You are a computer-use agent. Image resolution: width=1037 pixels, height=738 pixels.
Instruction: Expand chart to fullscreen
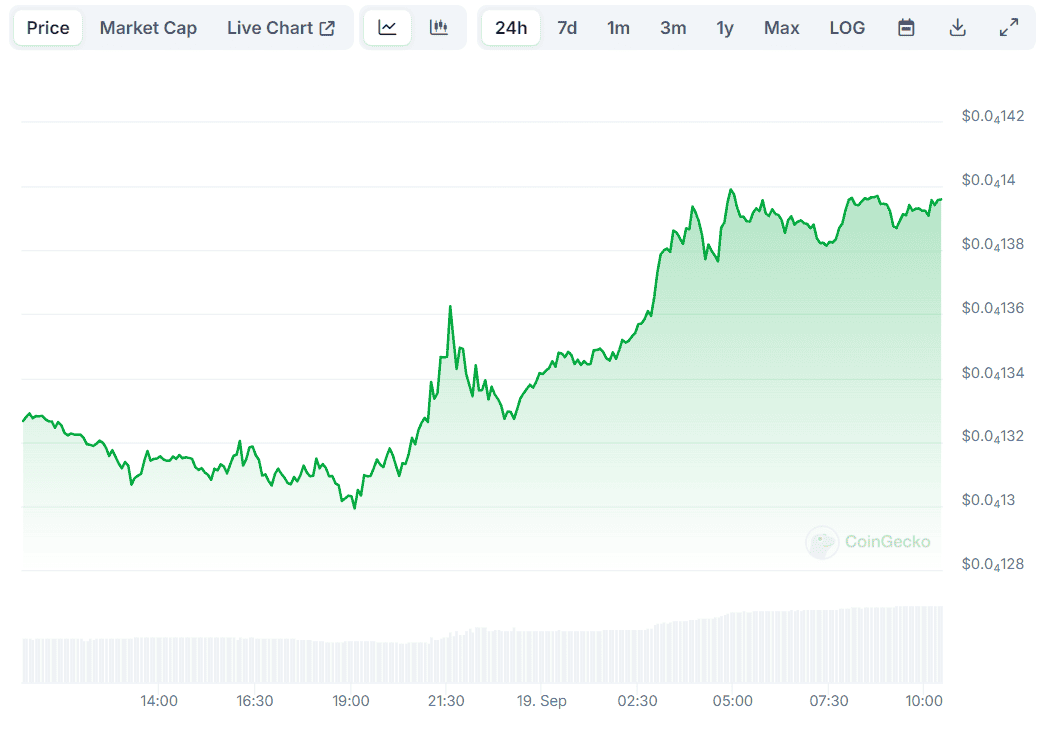coord(1009,28)
